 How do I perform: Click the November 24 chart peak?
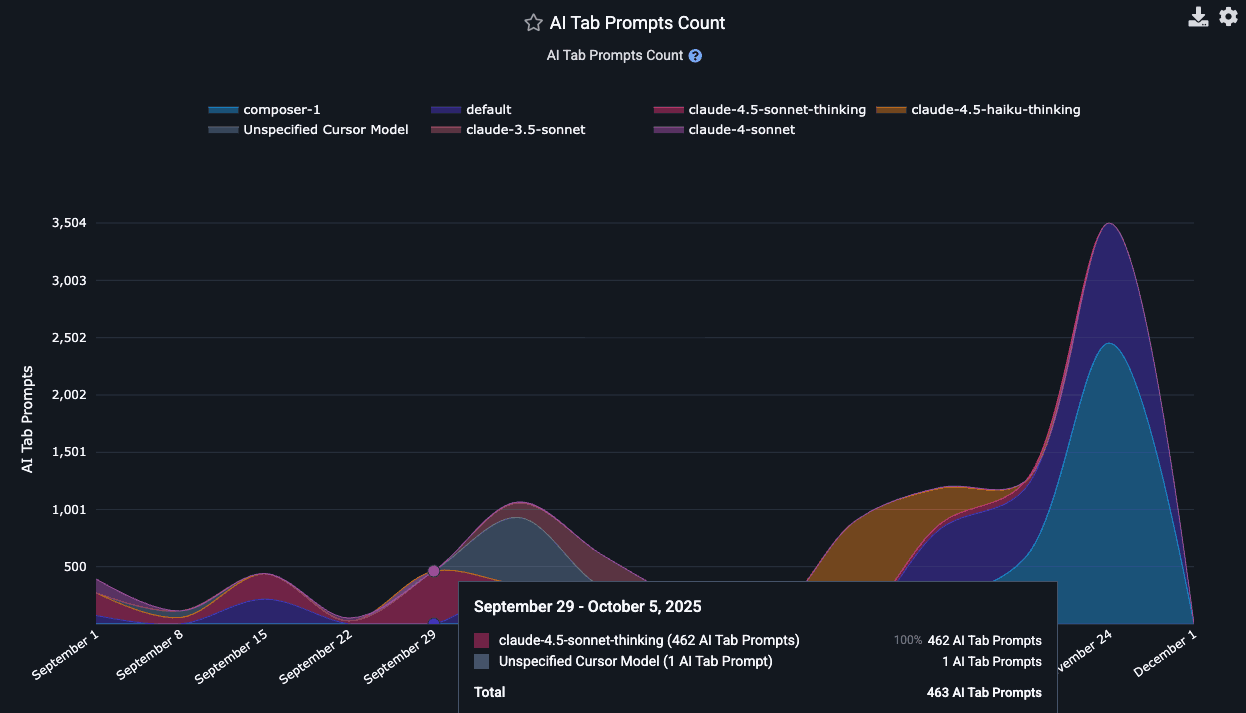pos(1108,224)
